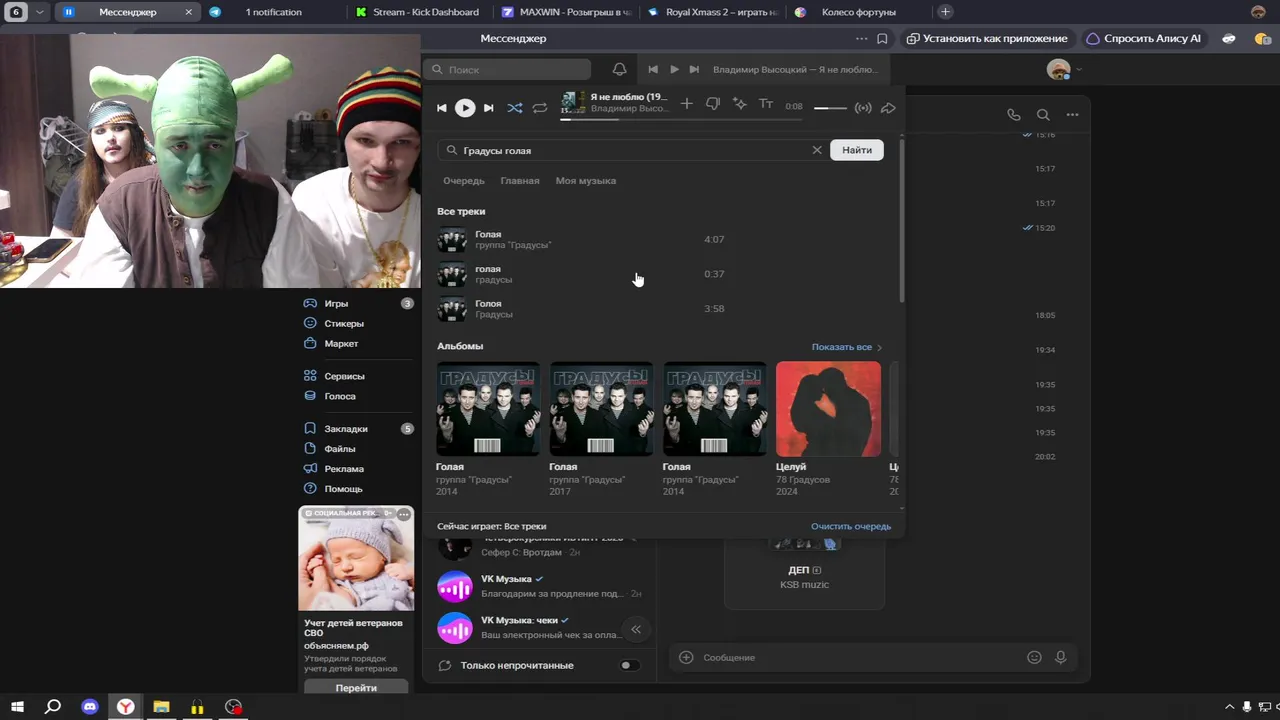Collapse the chat list with double-chevron button

tap(635, 629)
